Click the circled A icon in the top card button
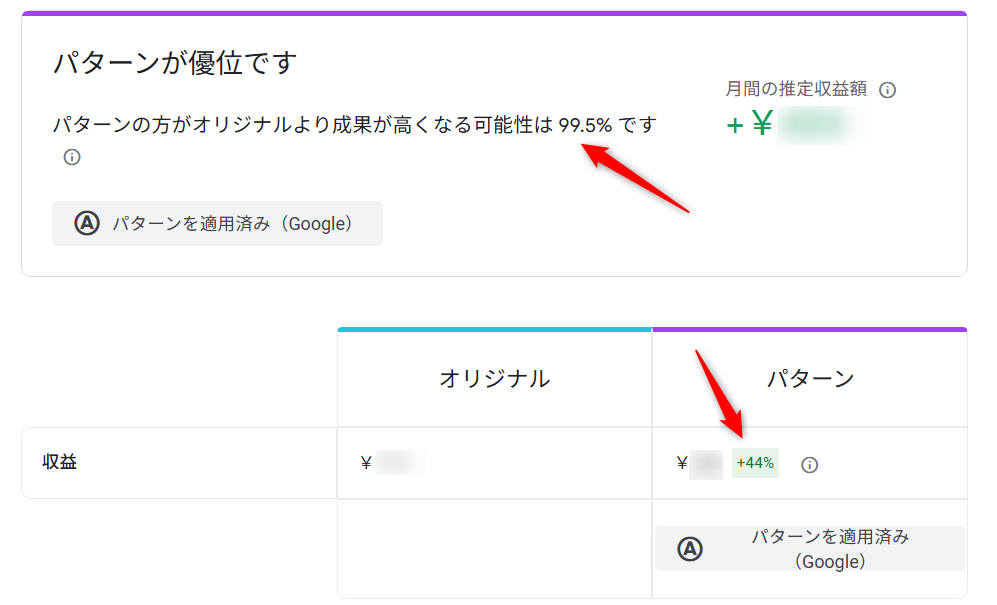Screen dimensions: 997x605 point(87,224)
